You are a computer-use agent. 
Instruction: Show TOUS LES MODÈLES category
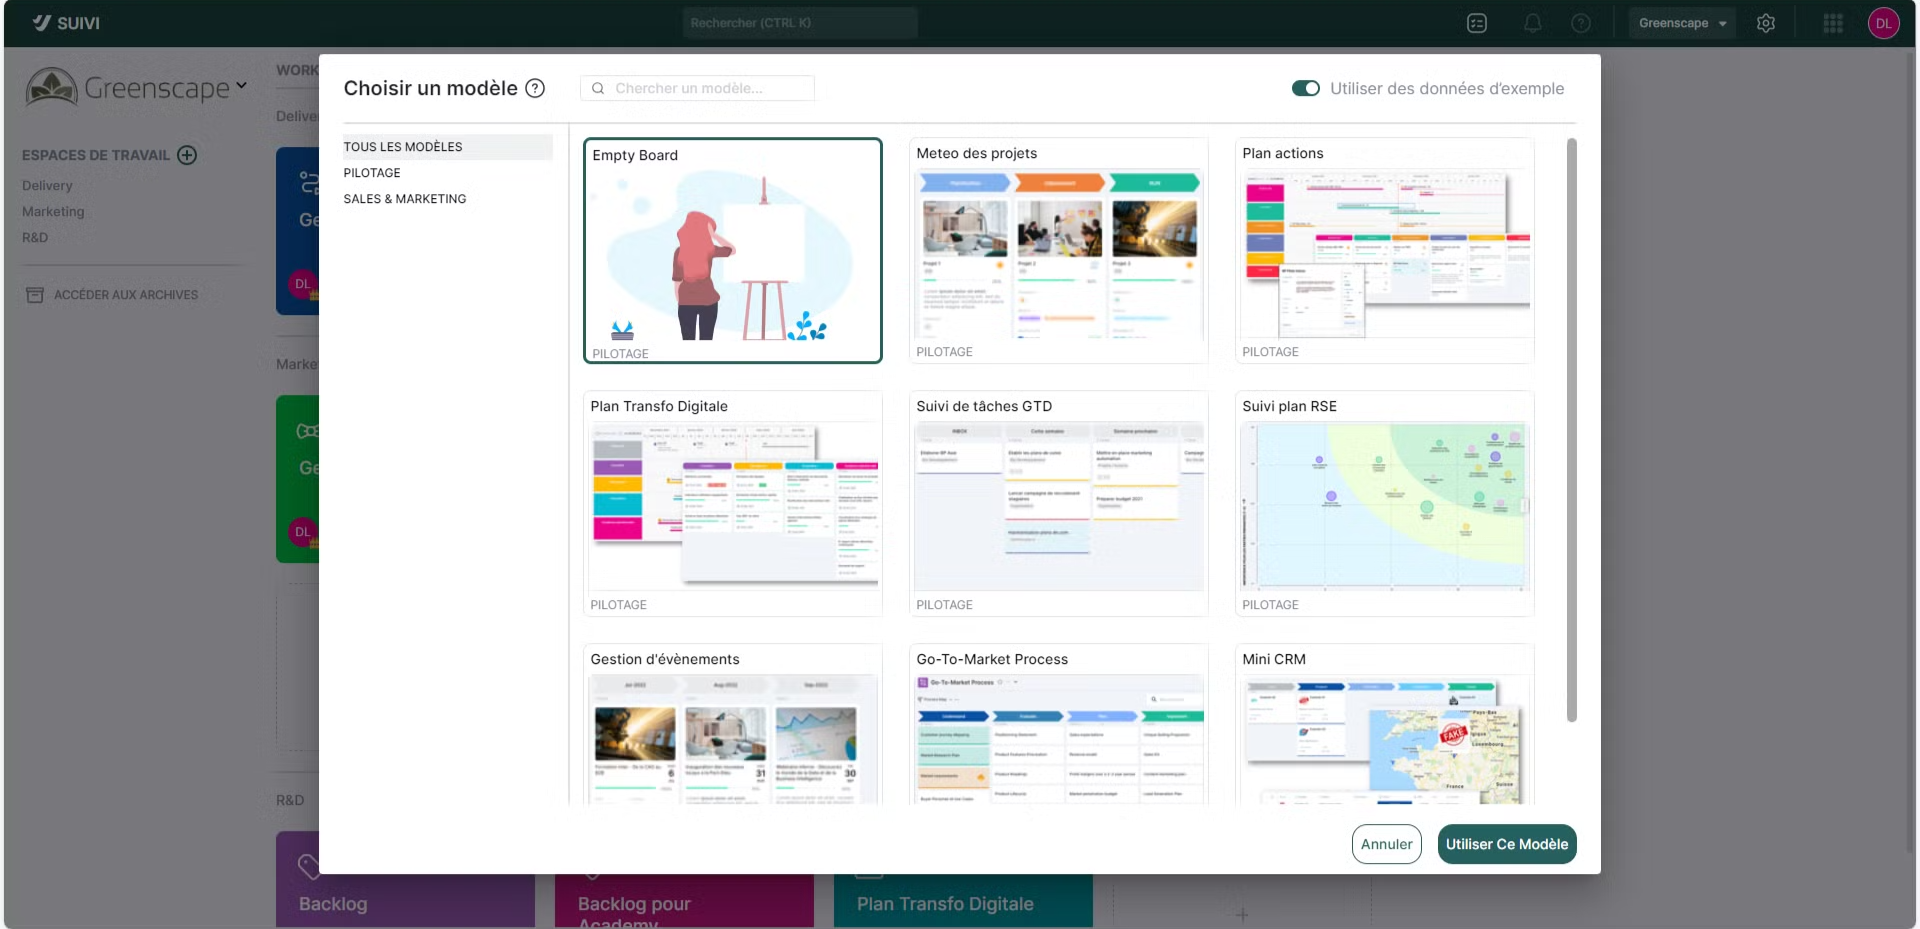403,147
